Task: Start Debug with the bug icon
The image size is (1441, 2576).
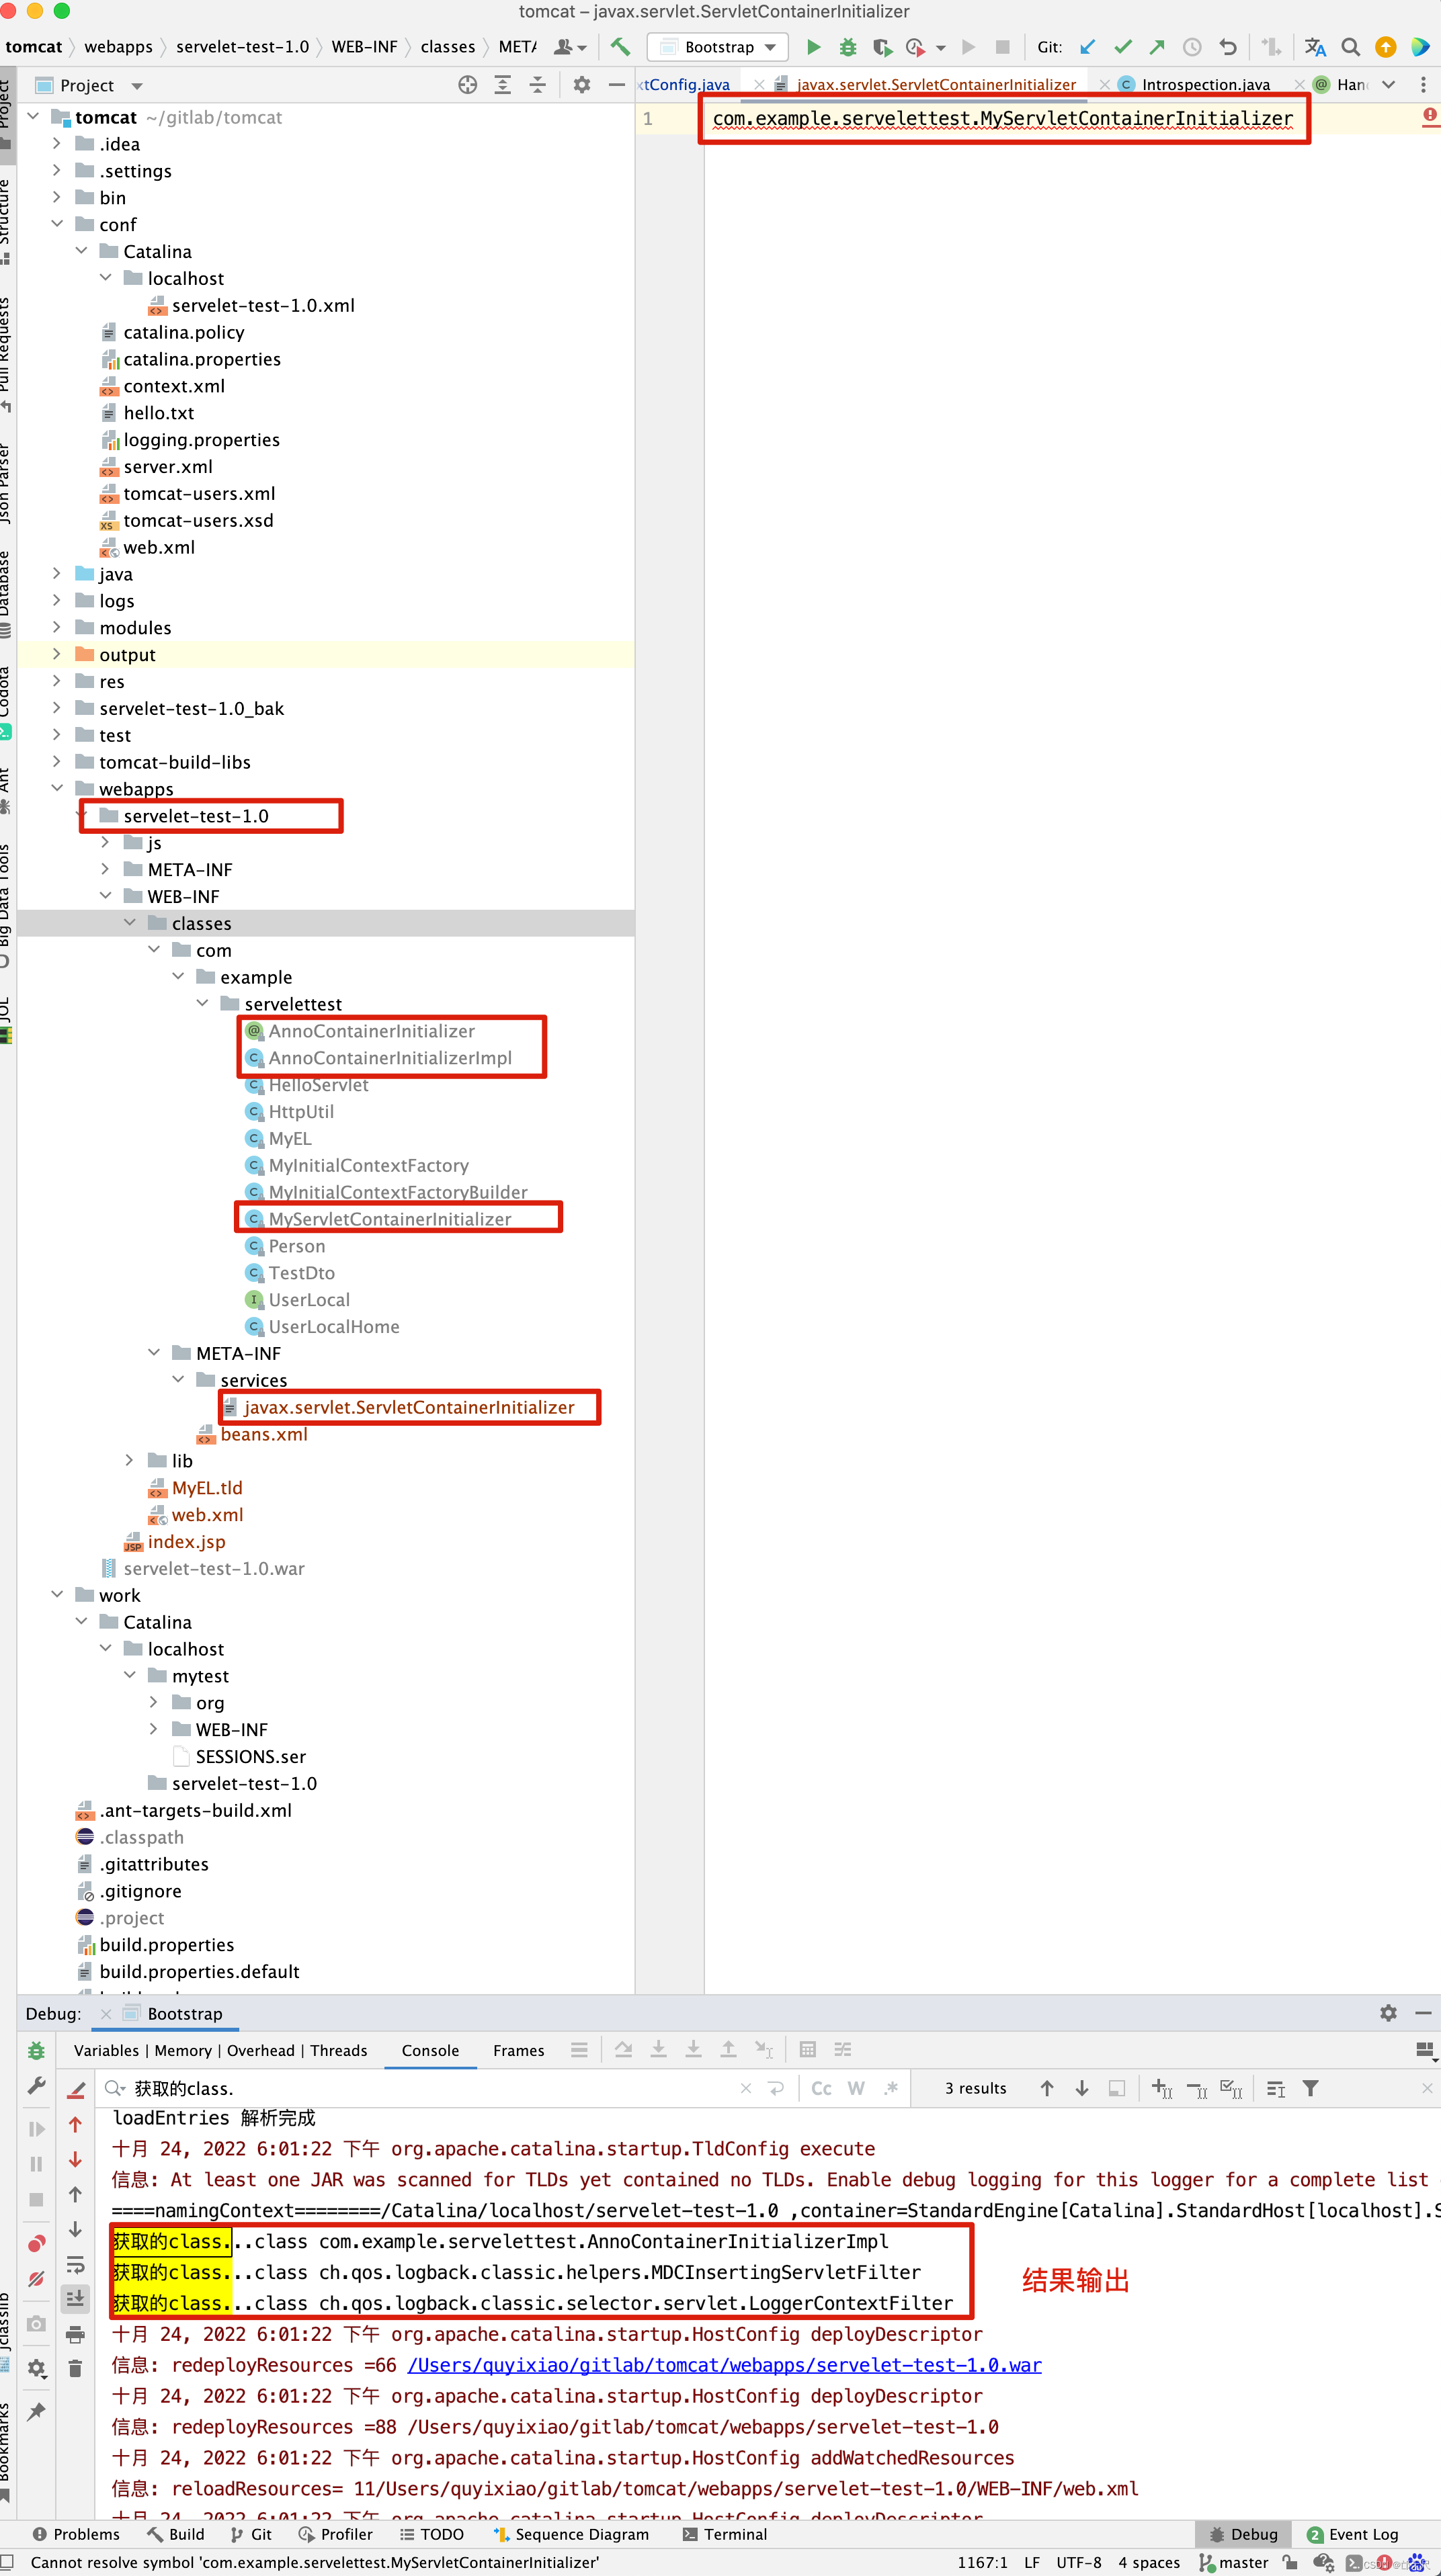Action: pos(848,47)
